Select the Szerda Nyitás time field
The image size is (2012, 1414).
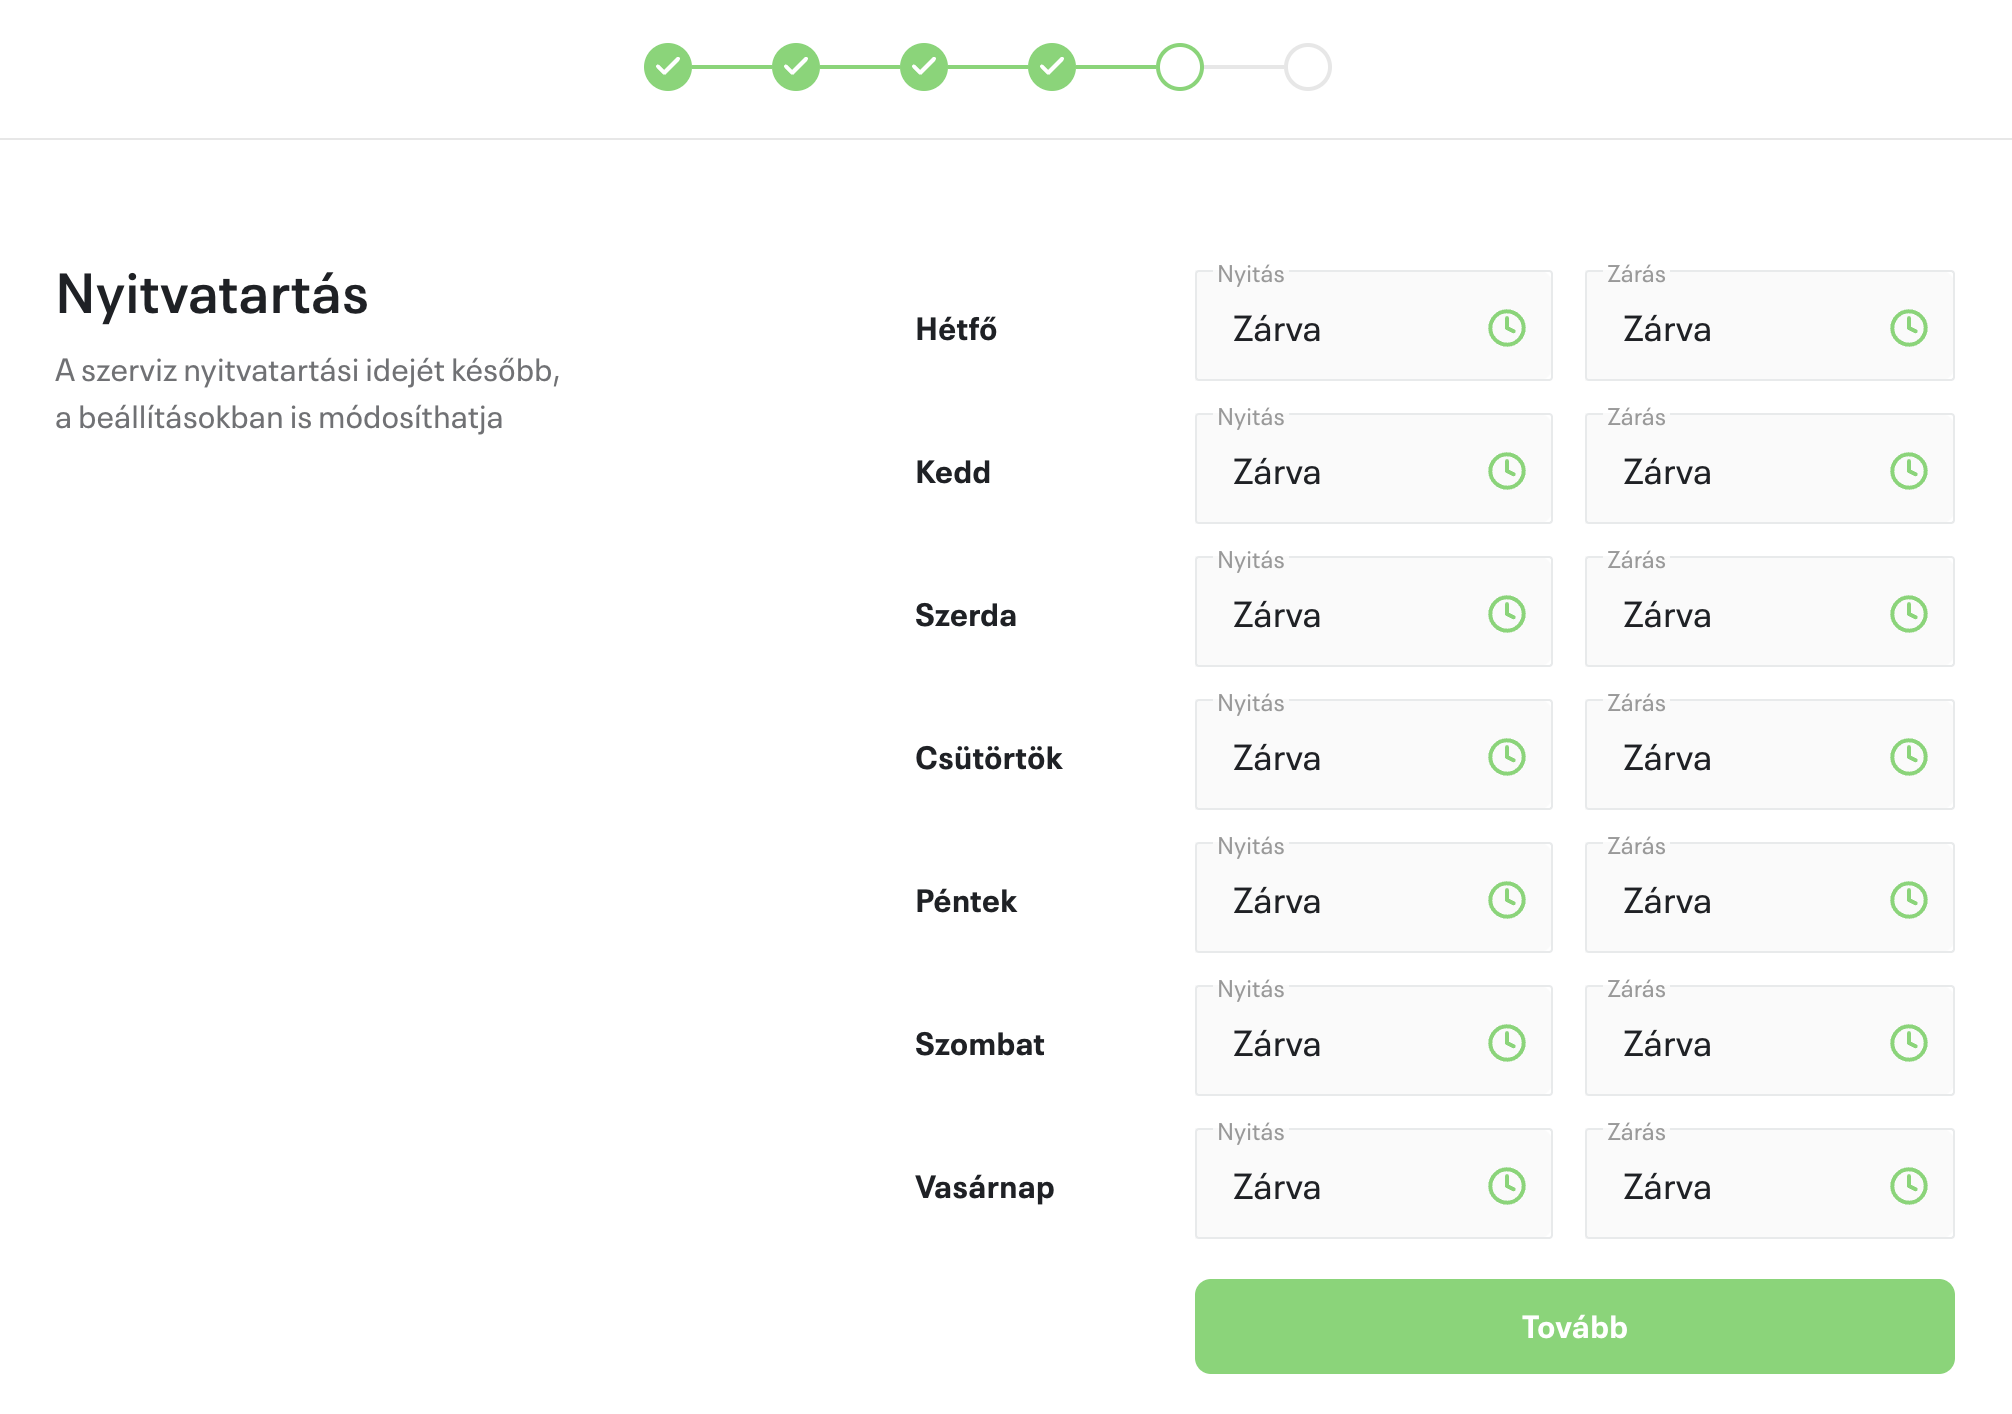1373,611
